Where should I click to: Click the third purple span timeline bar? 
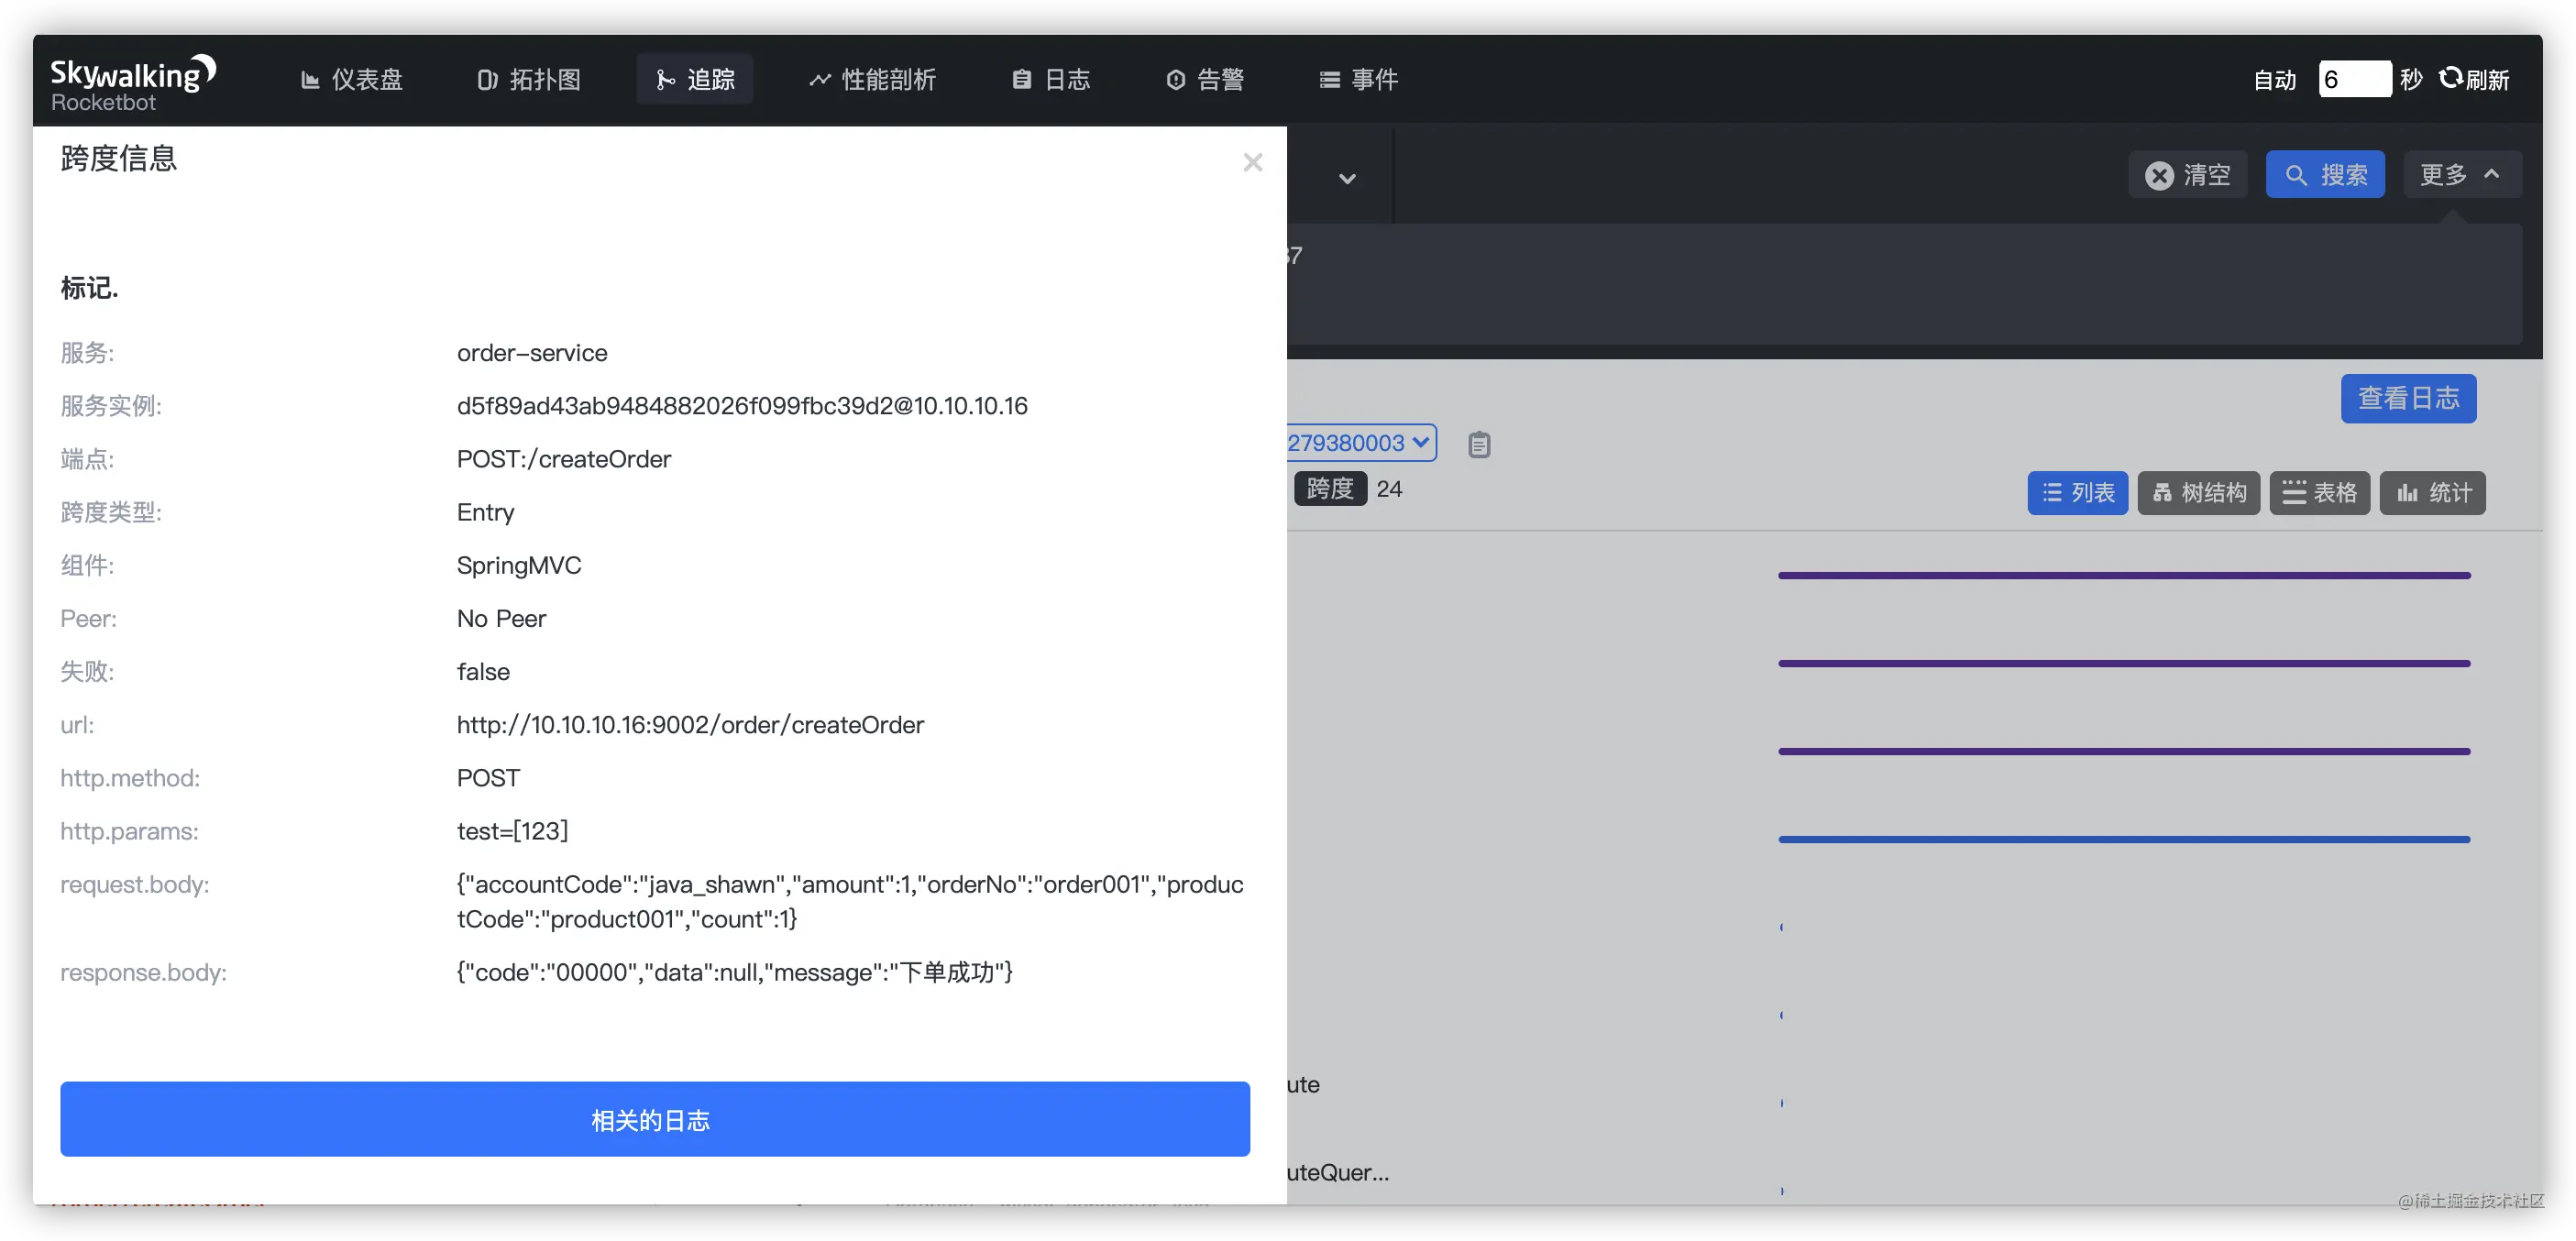[x=2124, y=751]
